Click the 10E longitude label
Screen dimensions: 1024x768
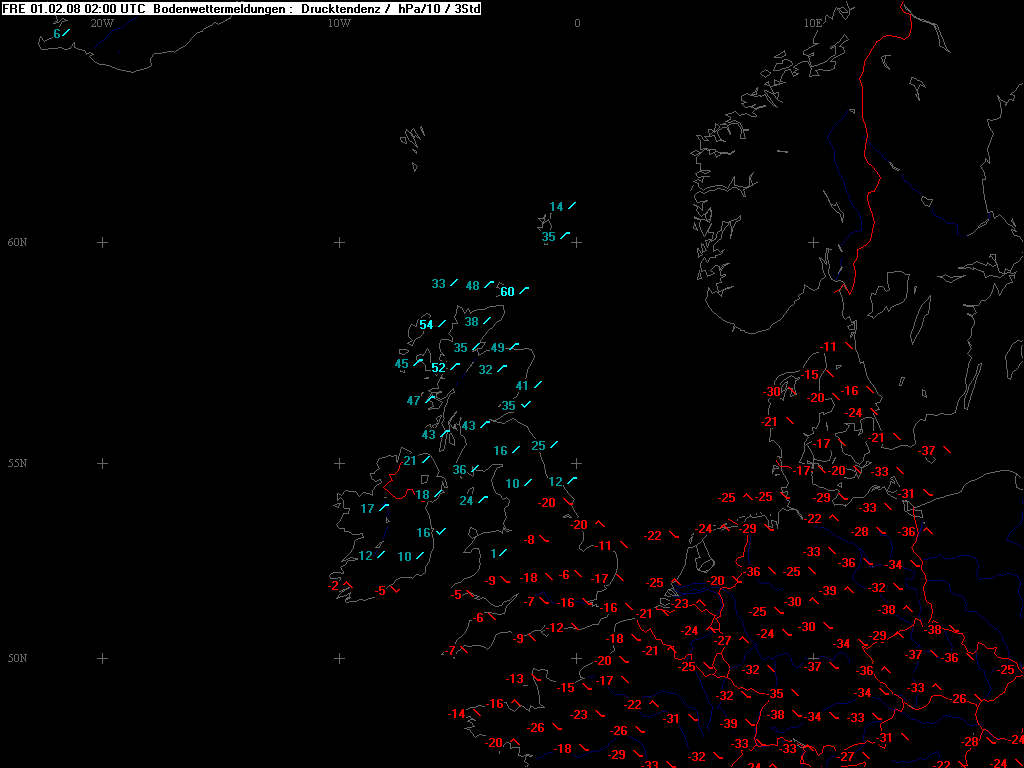(812, 23)
